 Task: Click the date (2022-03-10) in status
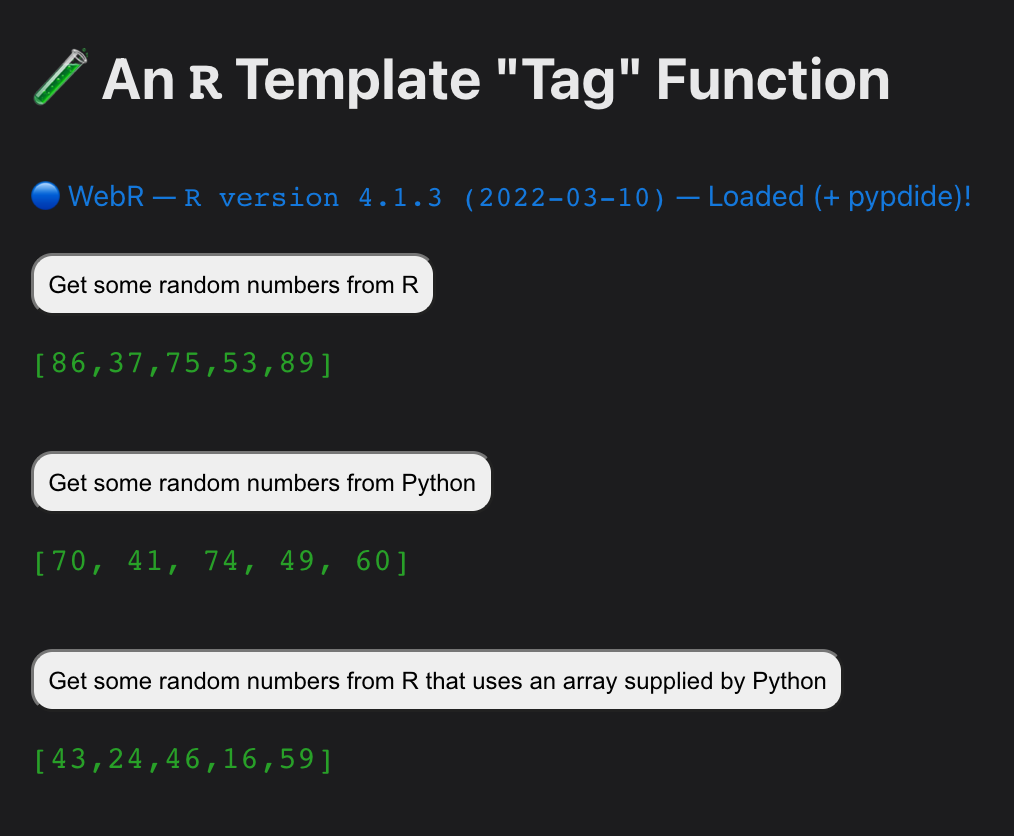pyautogui.click(x=564, y=198)
